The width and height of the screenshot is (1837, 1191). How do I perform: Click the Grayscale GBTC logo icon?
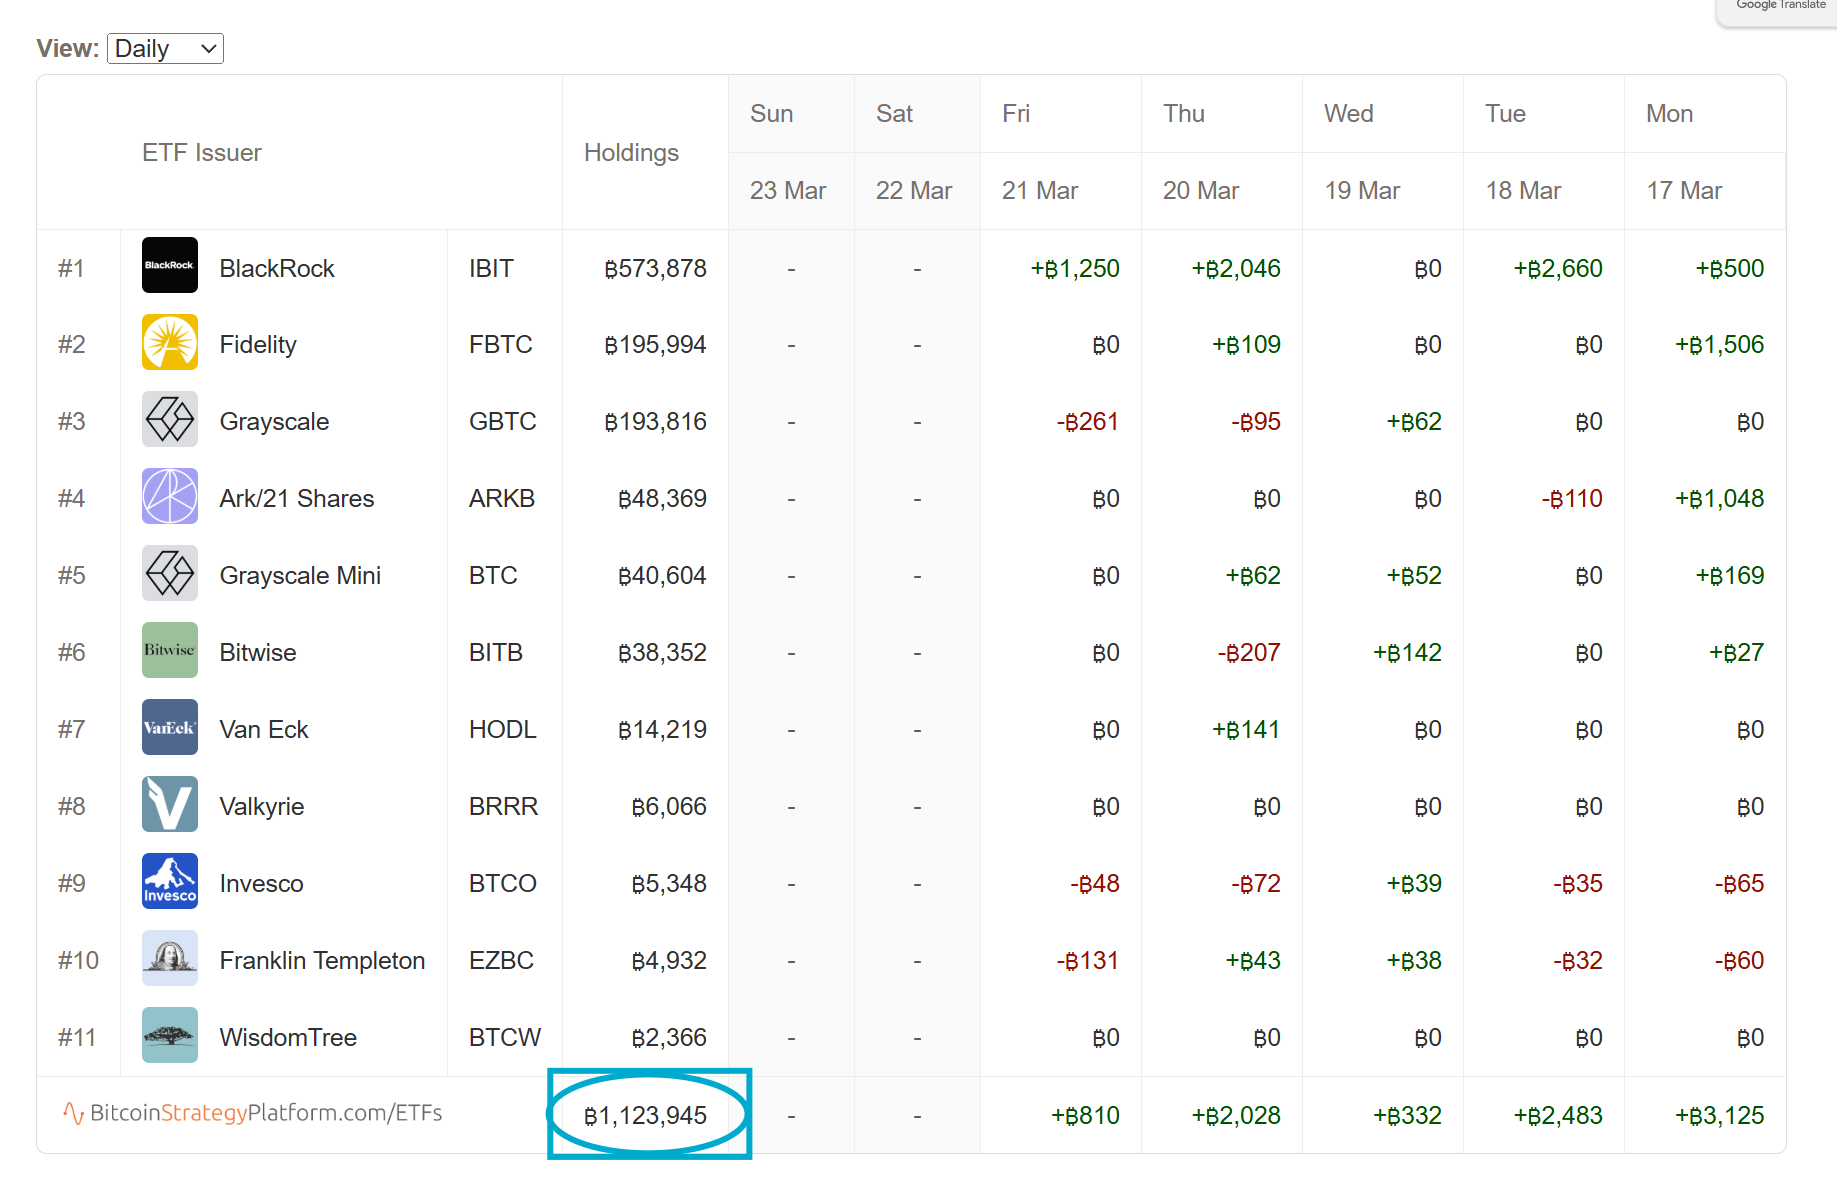coord(169,420)
